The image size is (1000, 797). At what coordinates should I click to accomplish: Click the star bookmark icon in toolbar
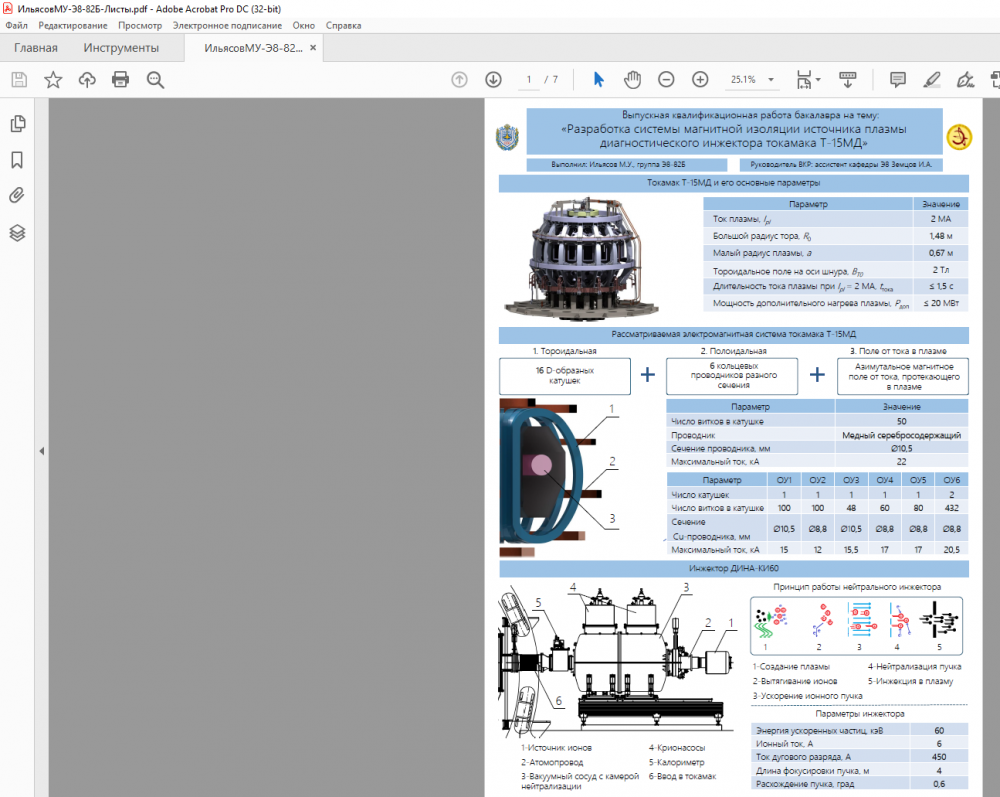tap(53, 80)
